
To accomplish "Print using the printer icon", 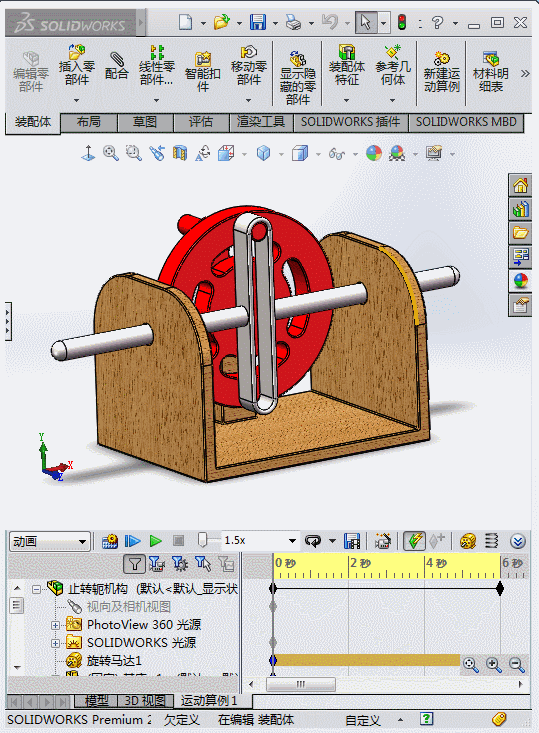I will pyautogui.click(x=294, y=22).
